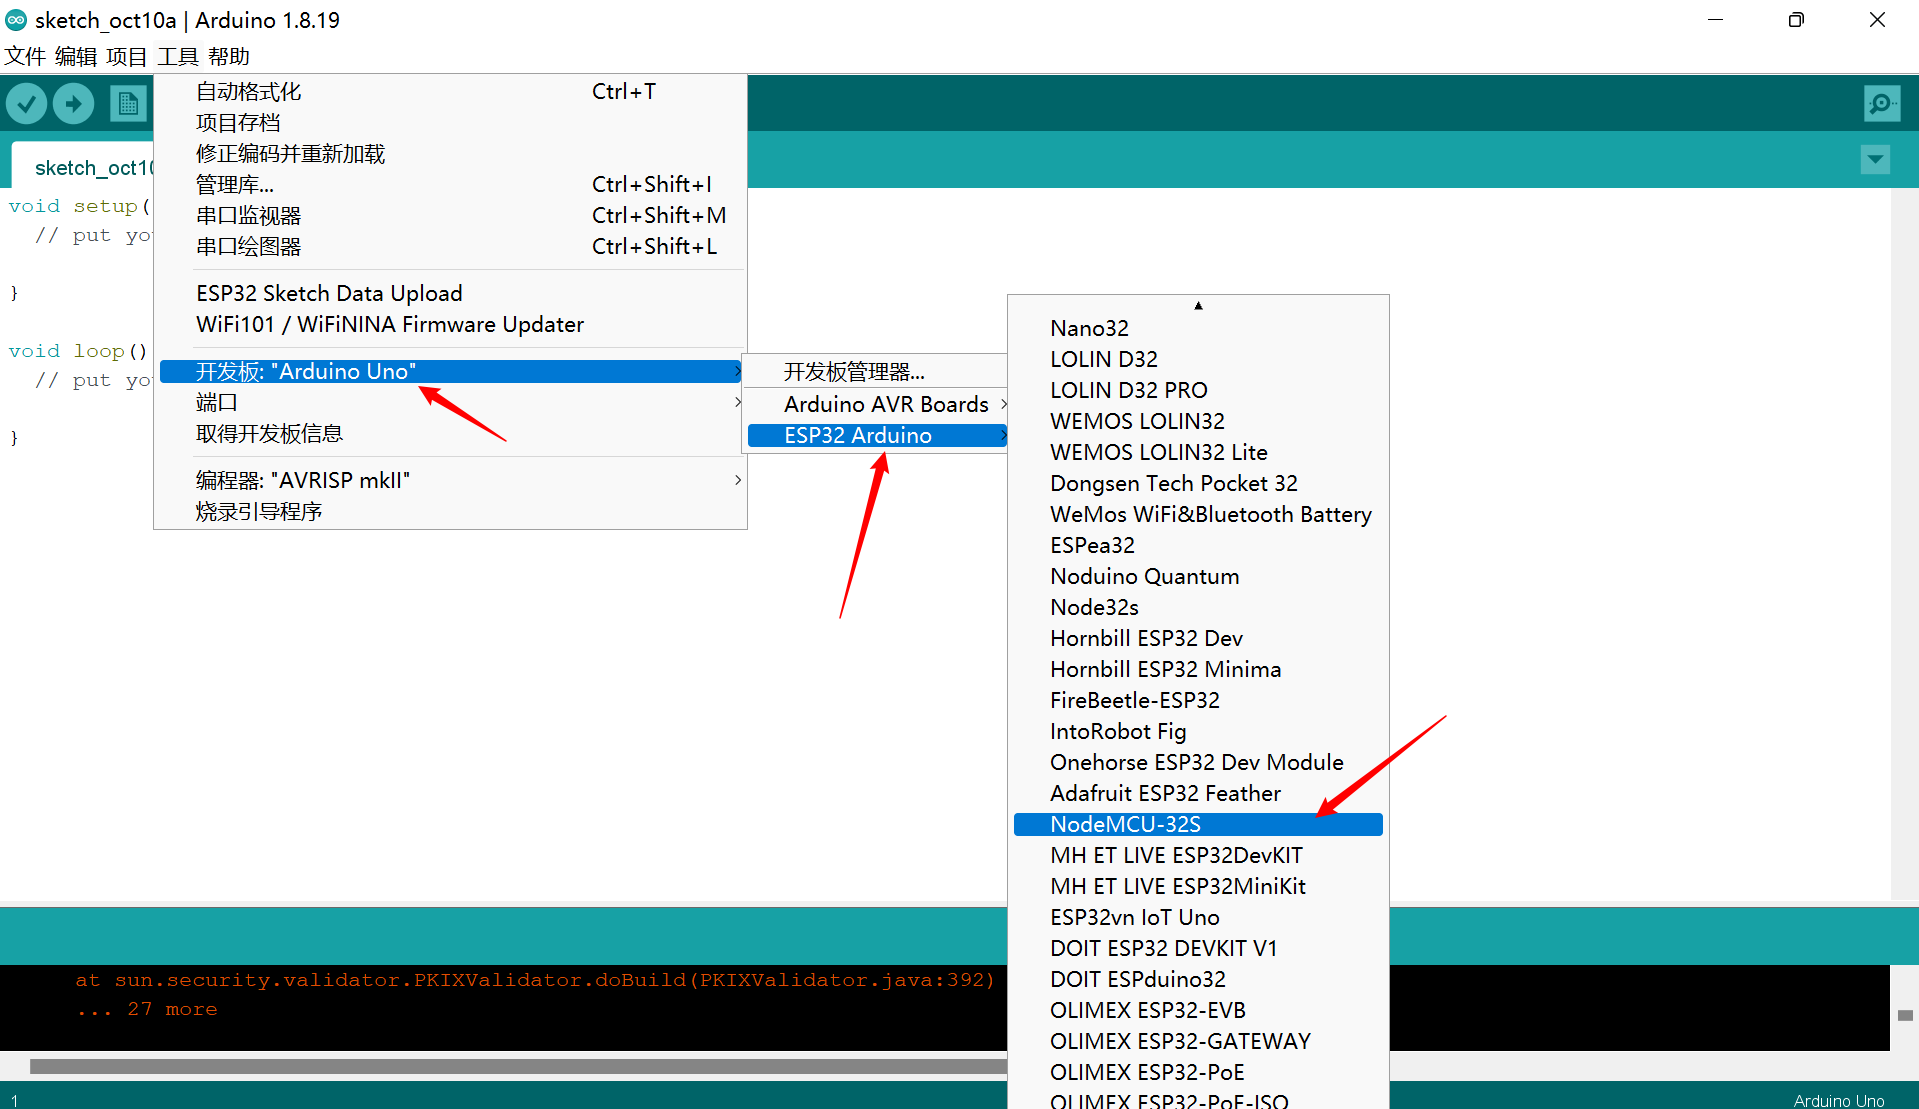Select Nano32 board
Image resolution: width=1919 pixels, height=1109 pixels.
point(1198,329)
